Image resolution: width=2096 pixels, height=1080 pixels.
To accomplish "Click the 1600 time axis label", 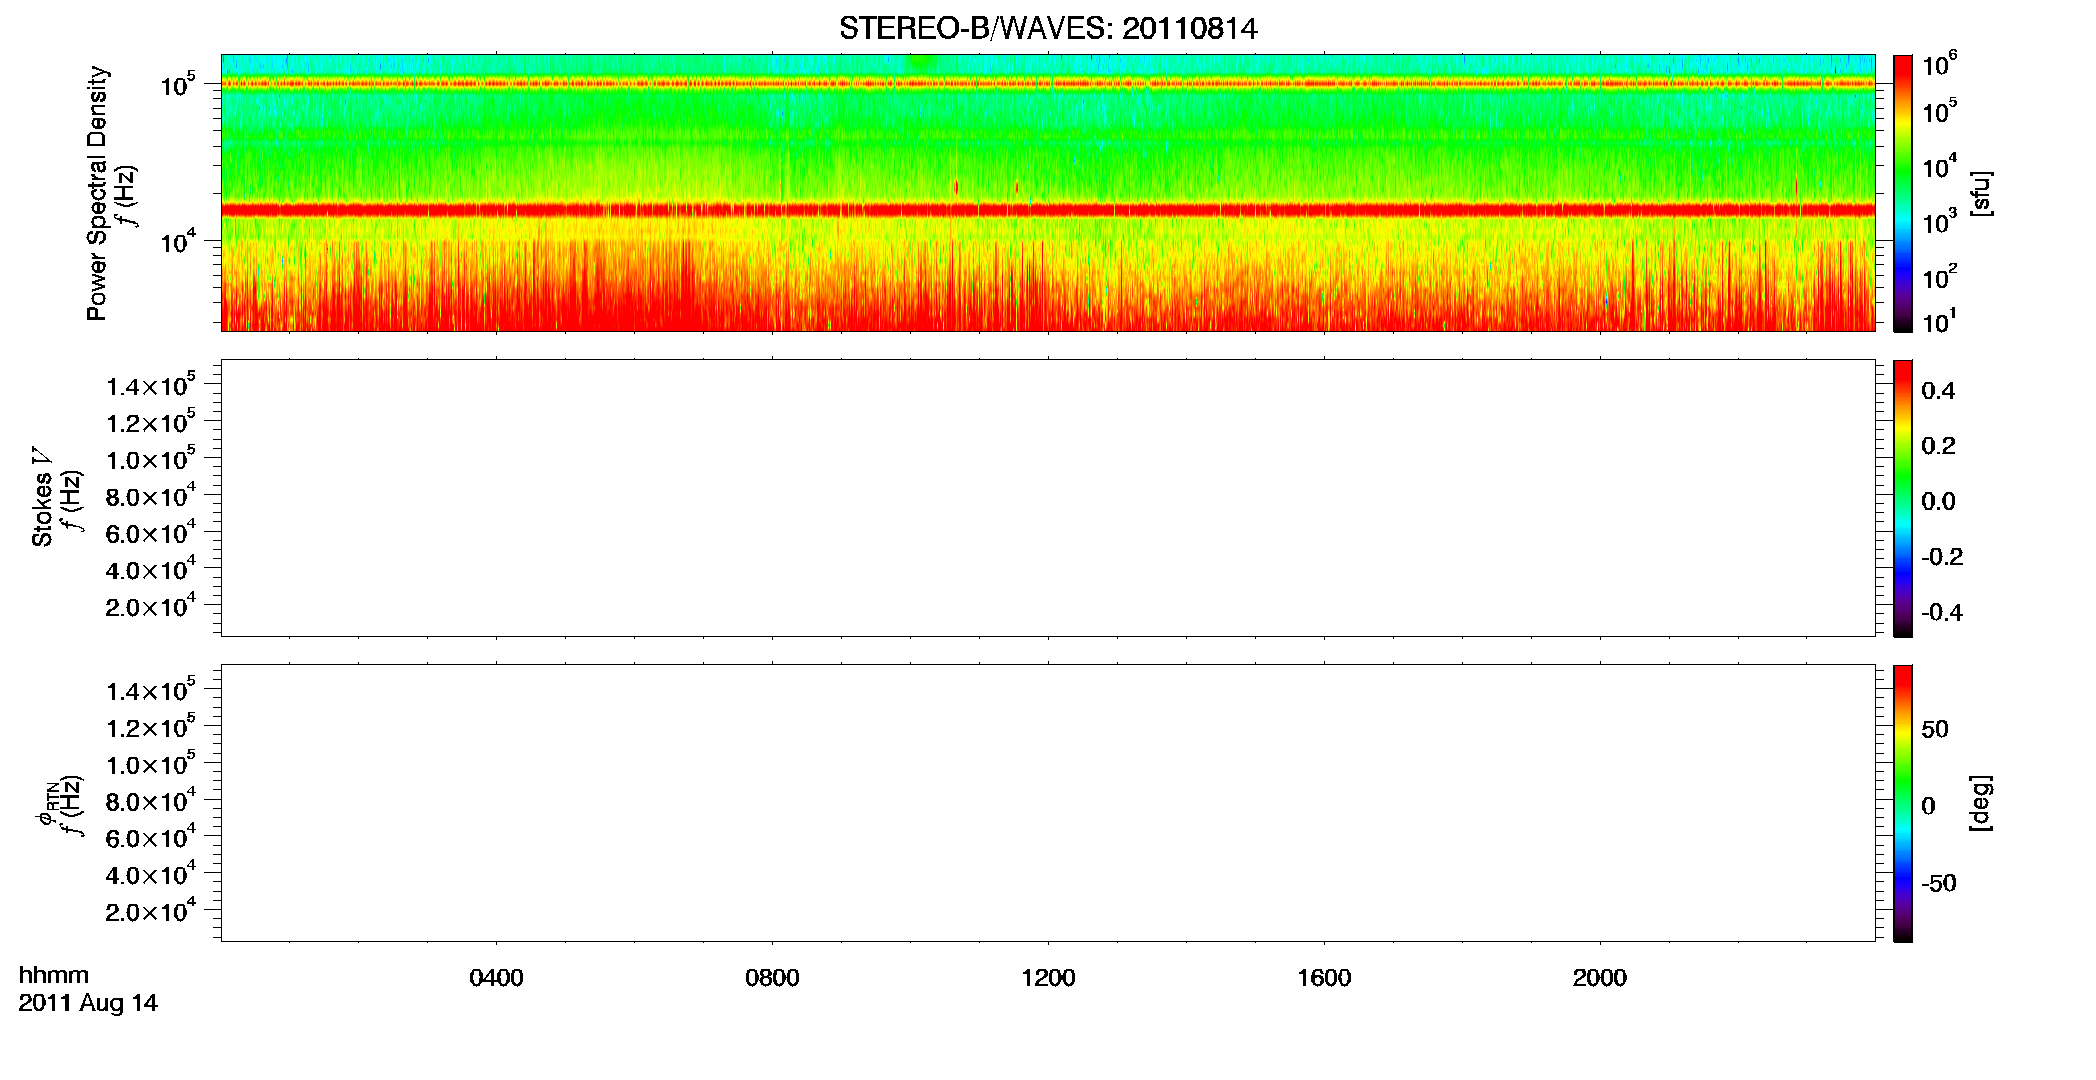I will coord(1324,978).
